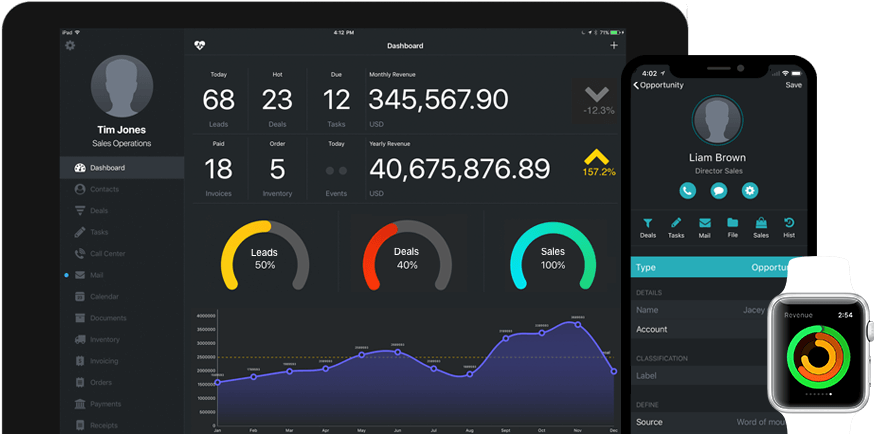Tap the Paid 18 Invoices tile
The width and height of the screenshot is (874, 434).
(x=218, y=168)
